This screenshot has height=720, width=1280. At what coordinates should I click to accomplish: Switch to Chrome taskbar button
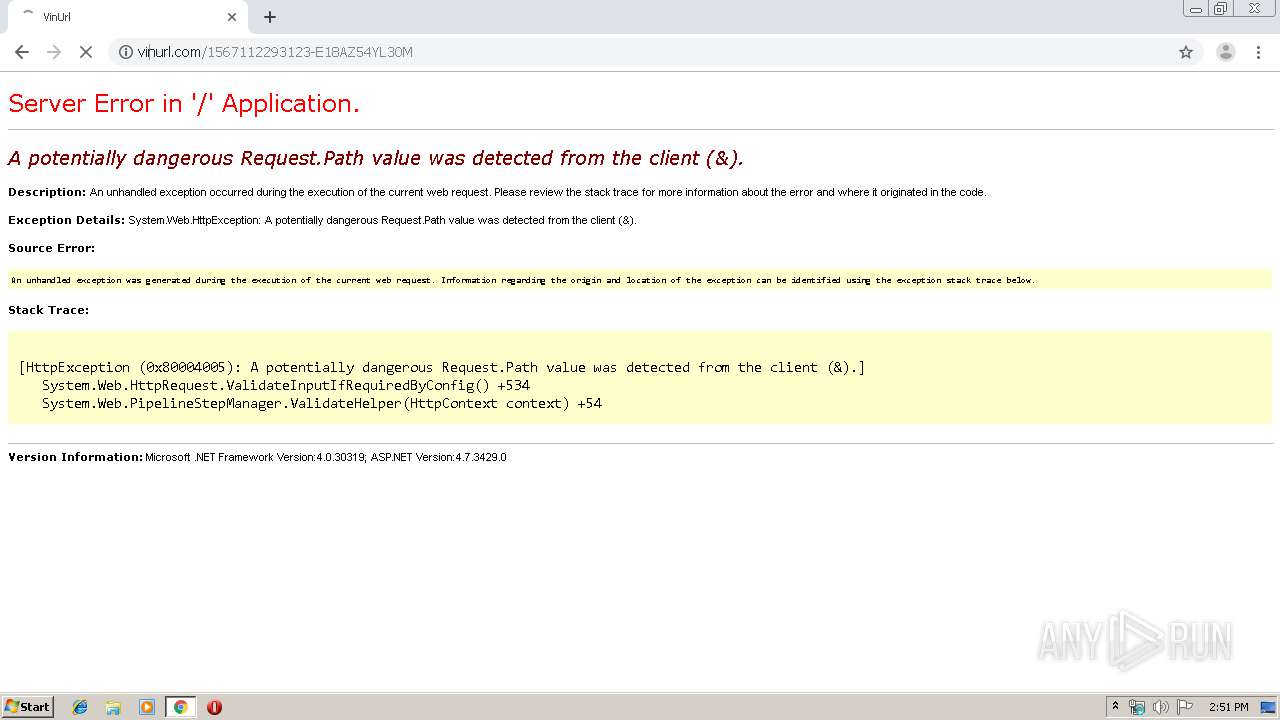[180, 707]
